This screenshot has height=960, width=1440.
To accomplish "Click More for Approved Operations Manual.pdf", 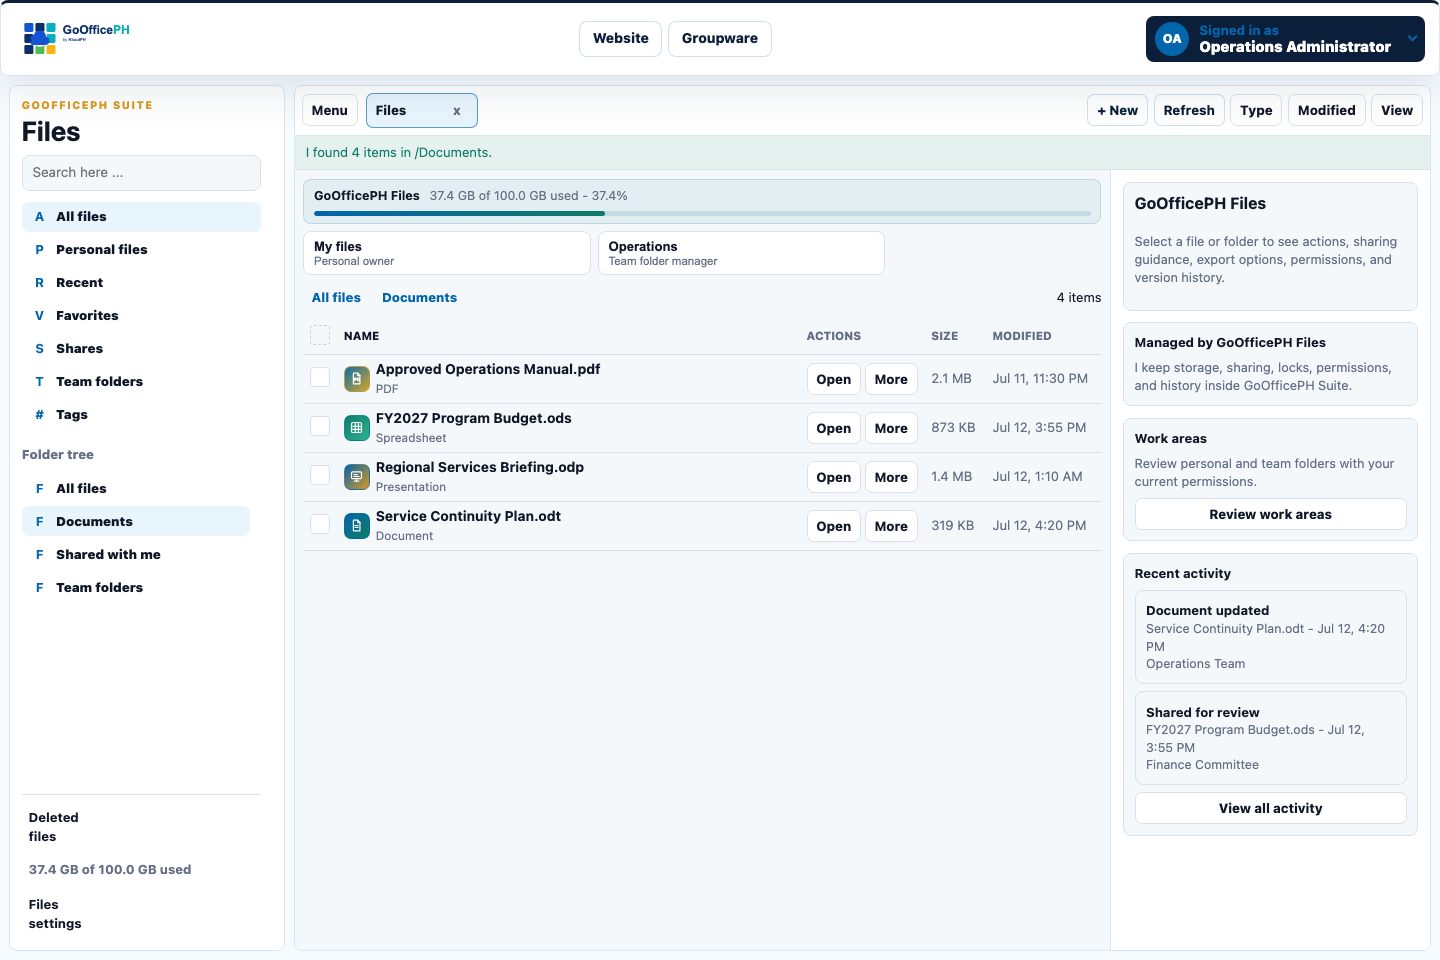I will point(891,379).
